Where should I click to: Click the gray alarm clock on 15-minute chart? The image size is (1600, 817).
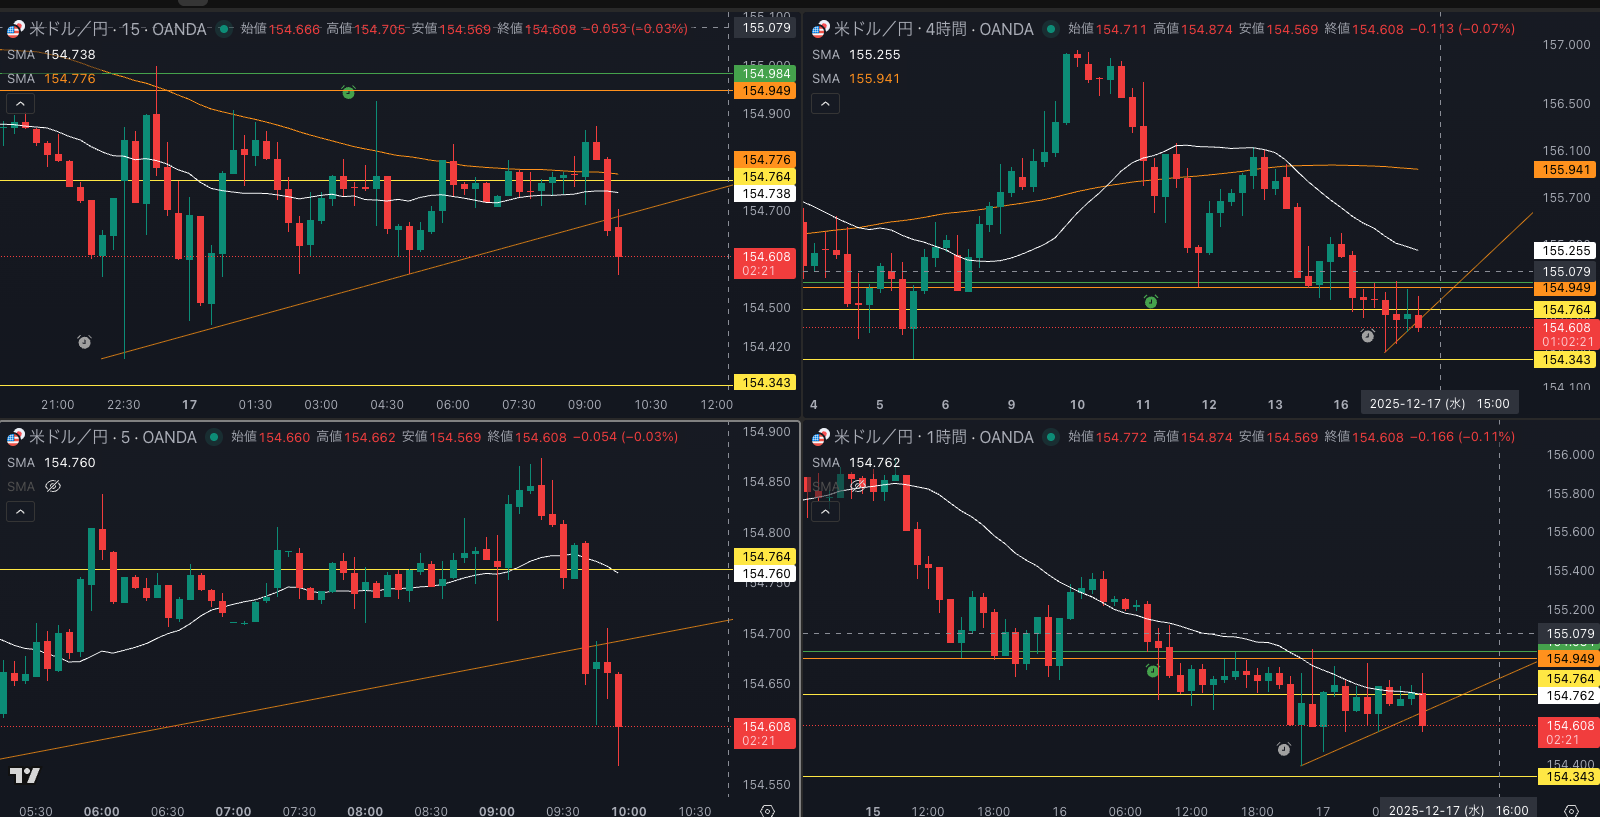coord(85,342)
